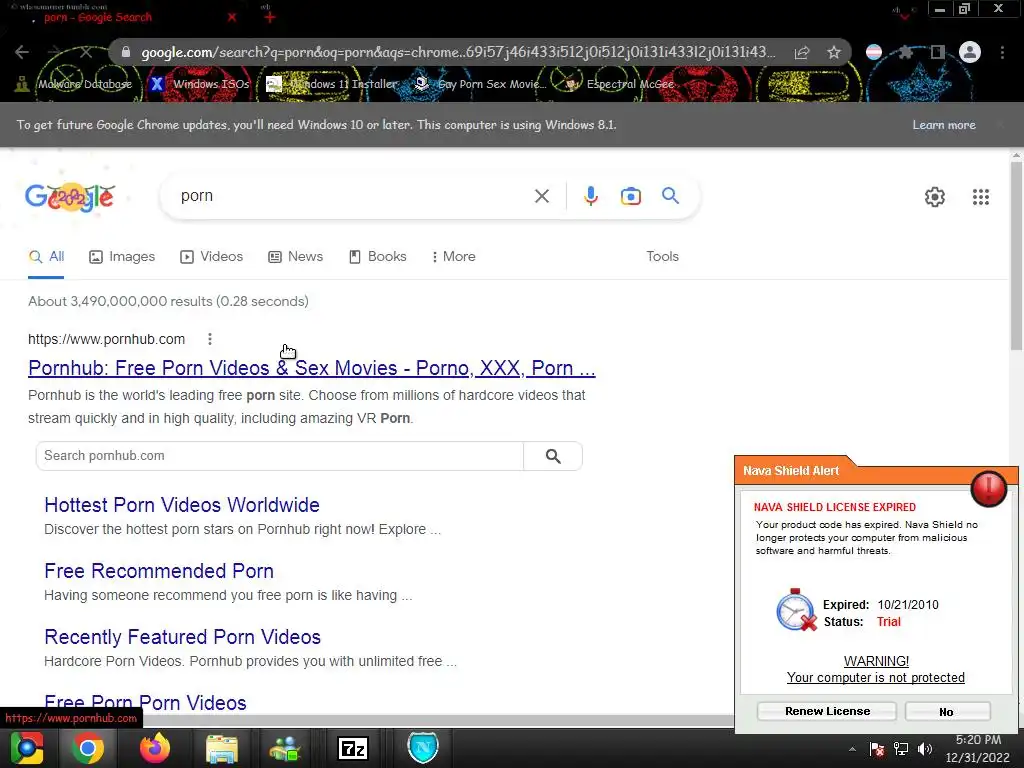This screenshot has height=768, width=1024.
Task: Open the Windows ISOs bookmark
Action: click(x=200, y=84)
